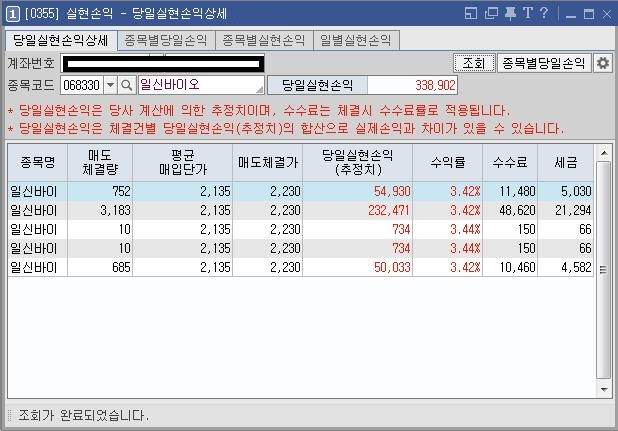This screenshot has height=431, width=618.
Task: Click the 매도 체결량 column header
Action: (100, 162)
